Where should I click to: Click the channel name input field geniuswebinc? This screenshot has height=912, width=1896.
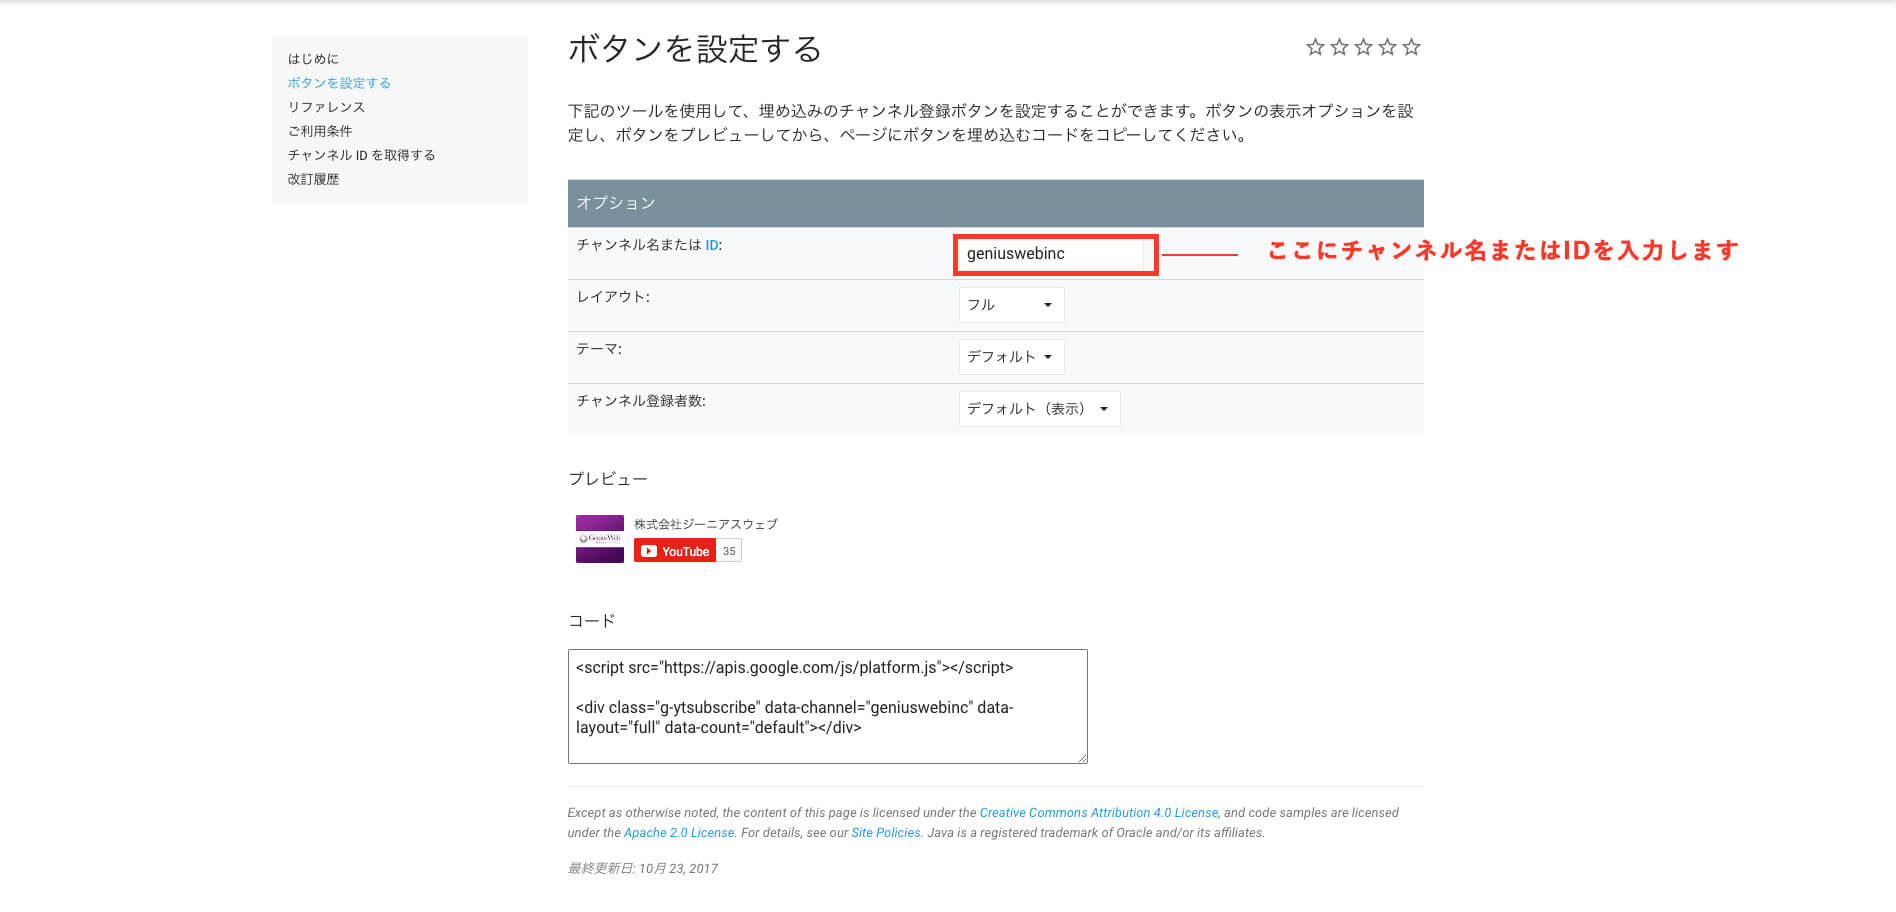(x=1051, y=254)
